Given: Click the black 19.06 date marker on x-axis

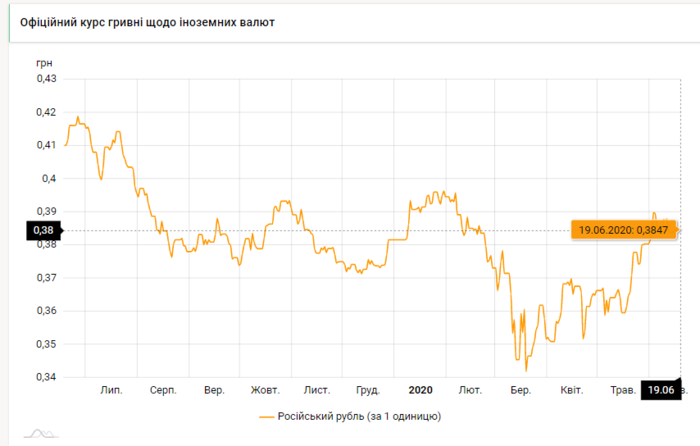Looking at the screenshot, I should pos(661,391).
